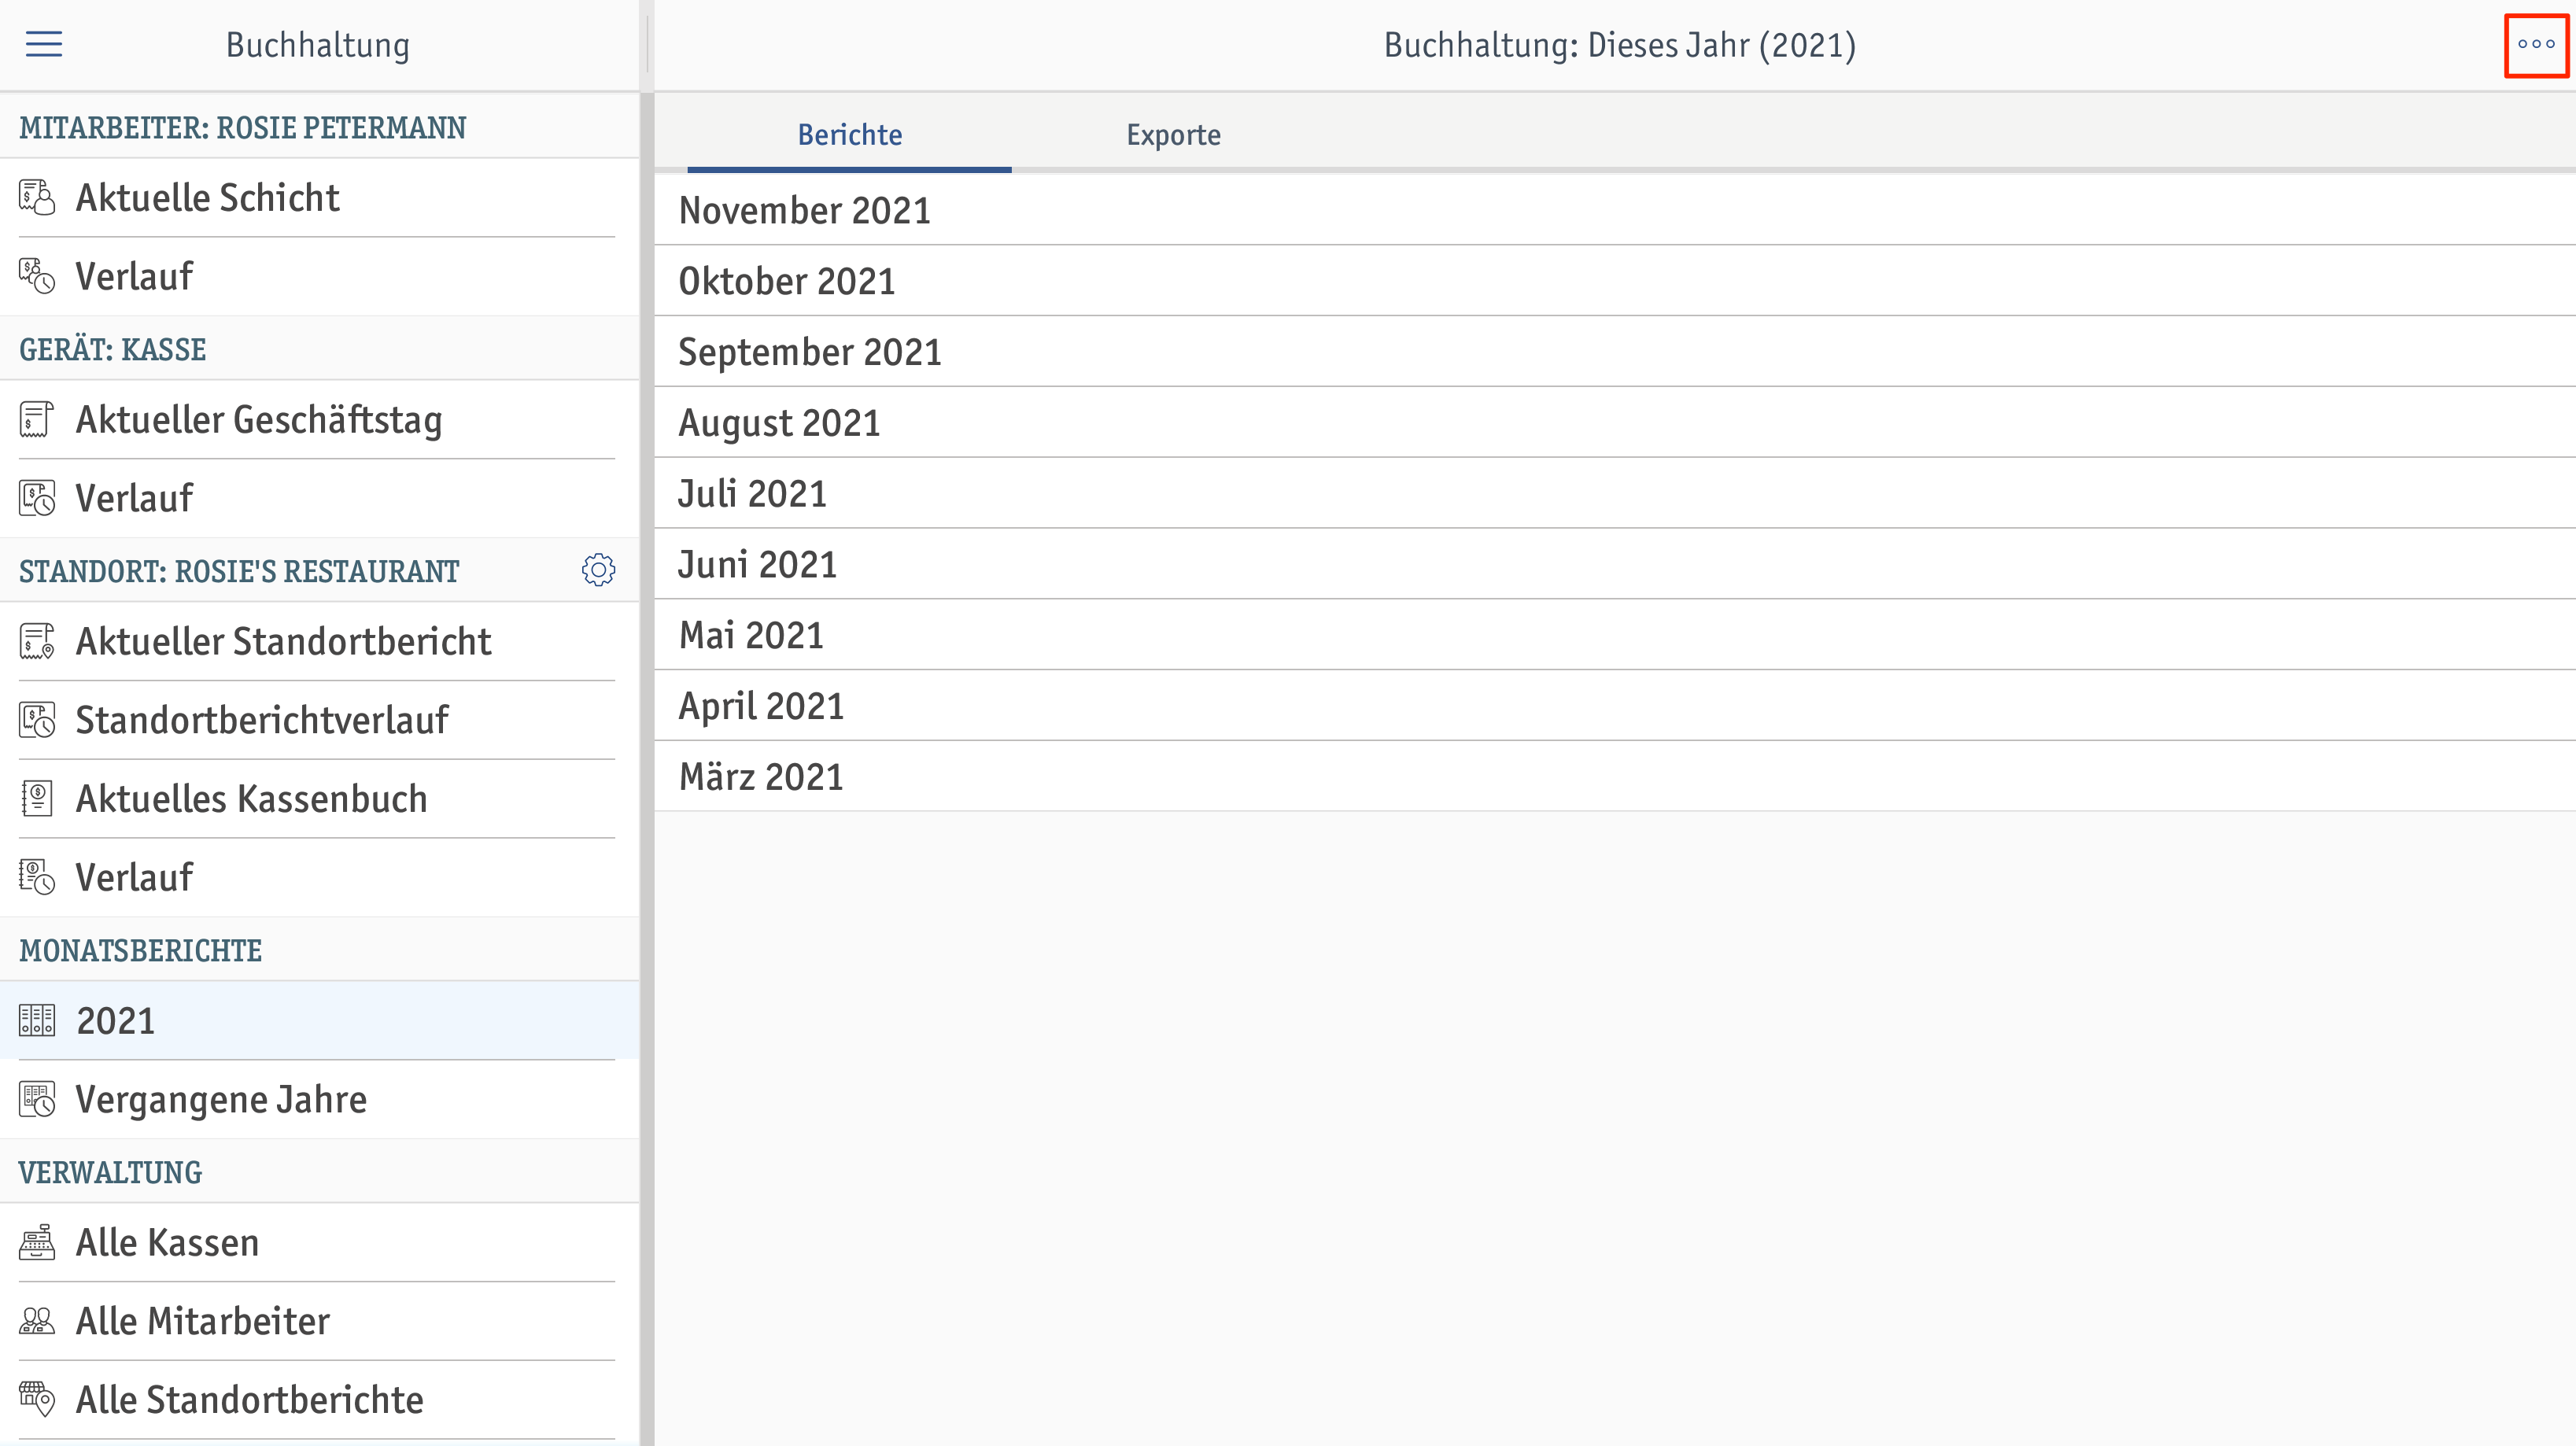
Task: Open the Mai 2021 report
Action: (1615, 635)
